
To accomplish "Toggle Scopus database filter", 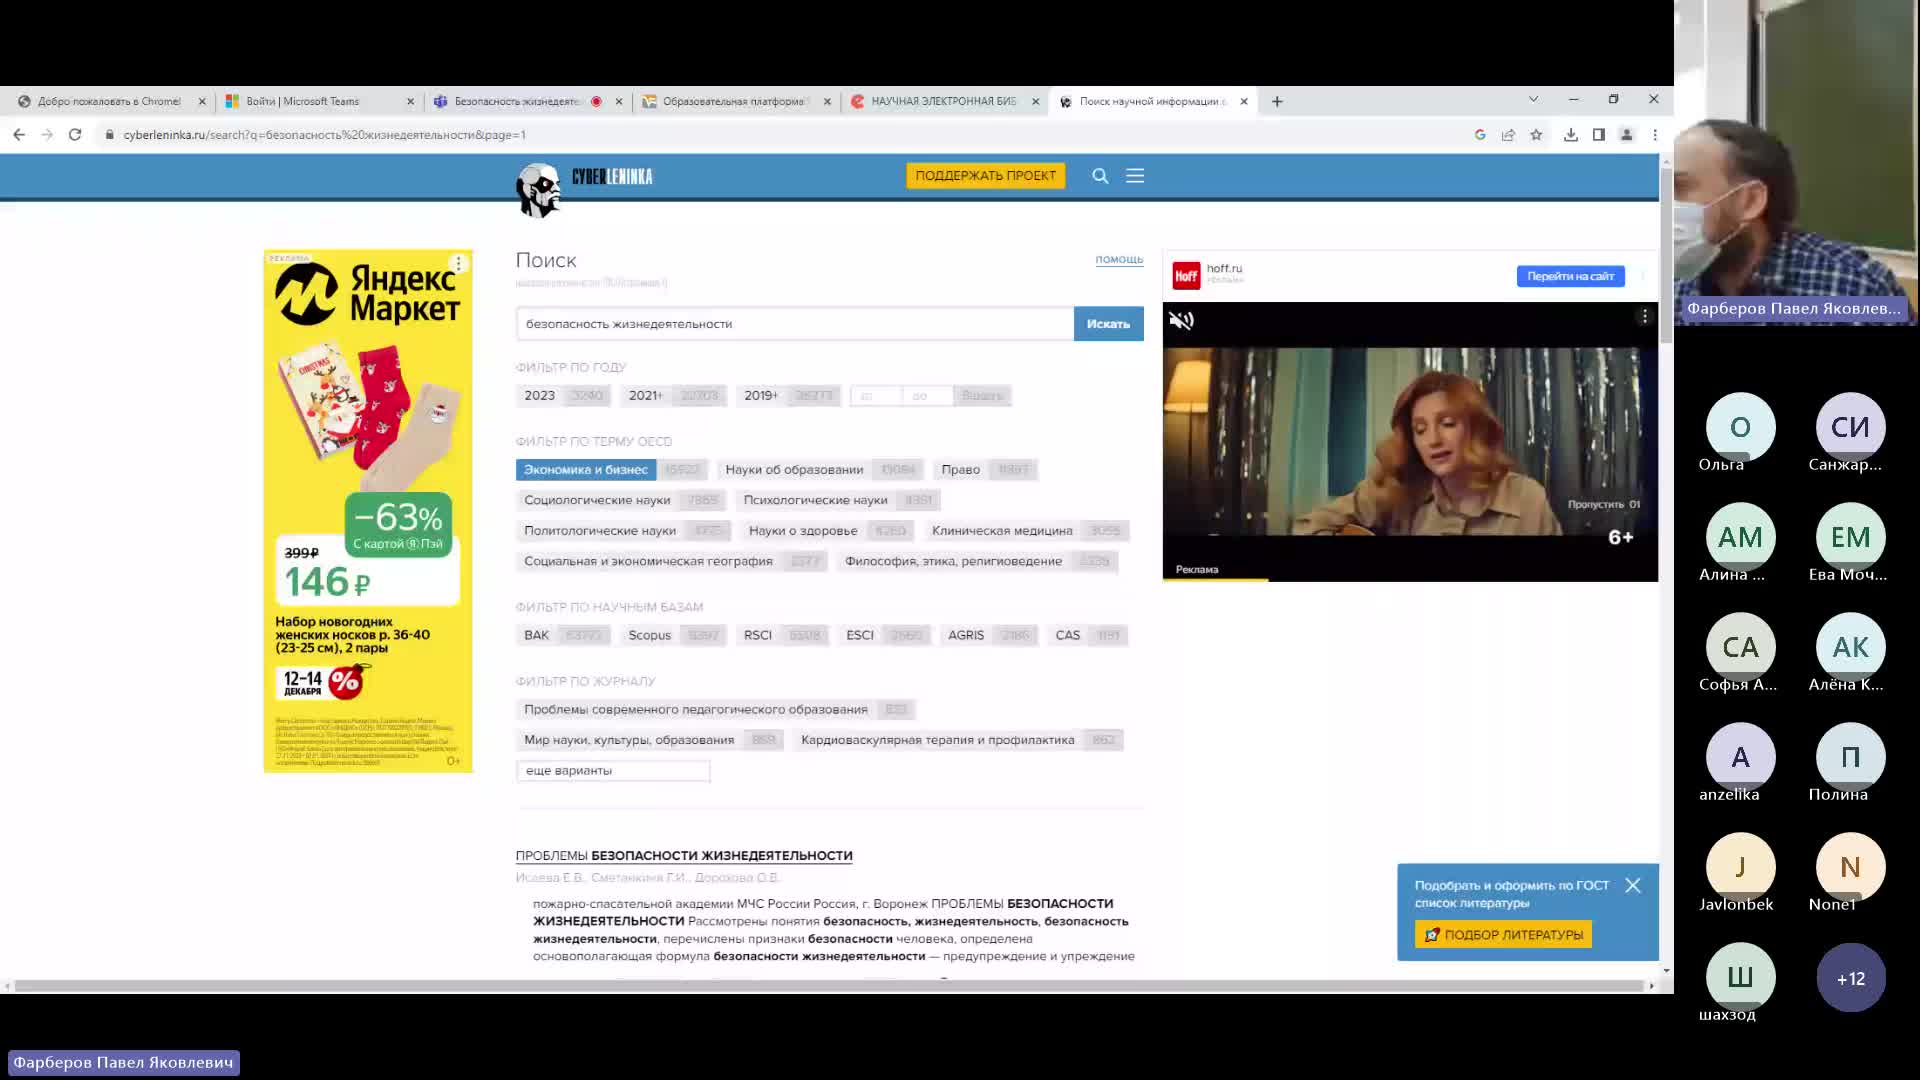I will point(673,635).
